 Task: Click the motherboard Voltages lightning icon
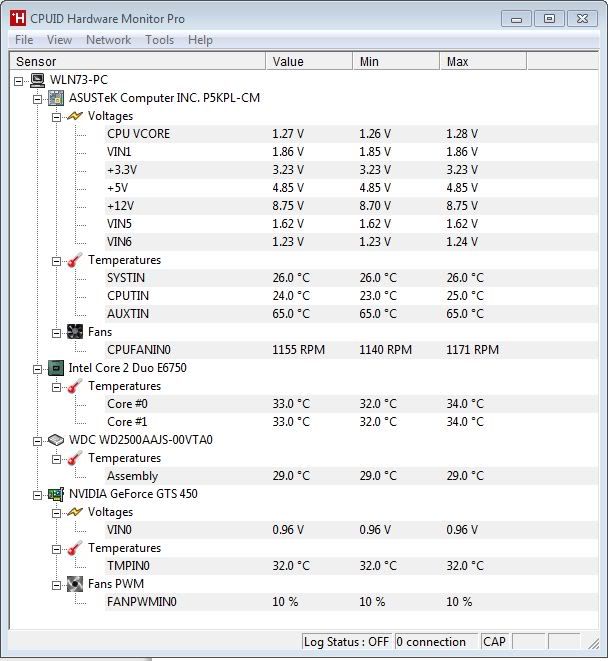coord(75,116)
